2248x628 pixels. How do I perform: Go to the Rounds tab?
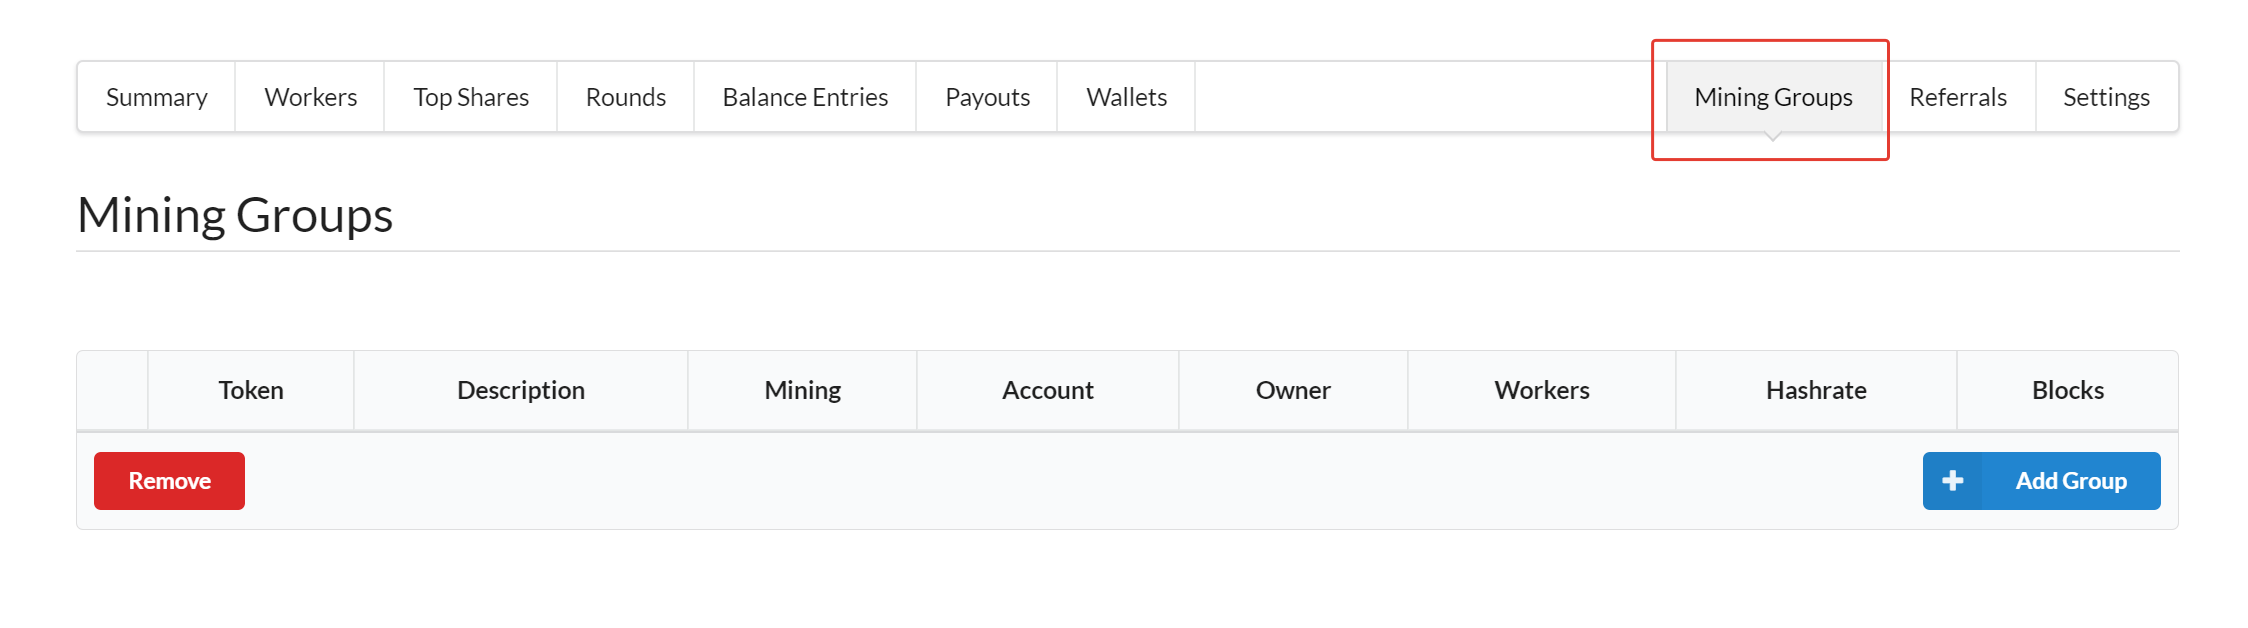[x=626, y=97]
